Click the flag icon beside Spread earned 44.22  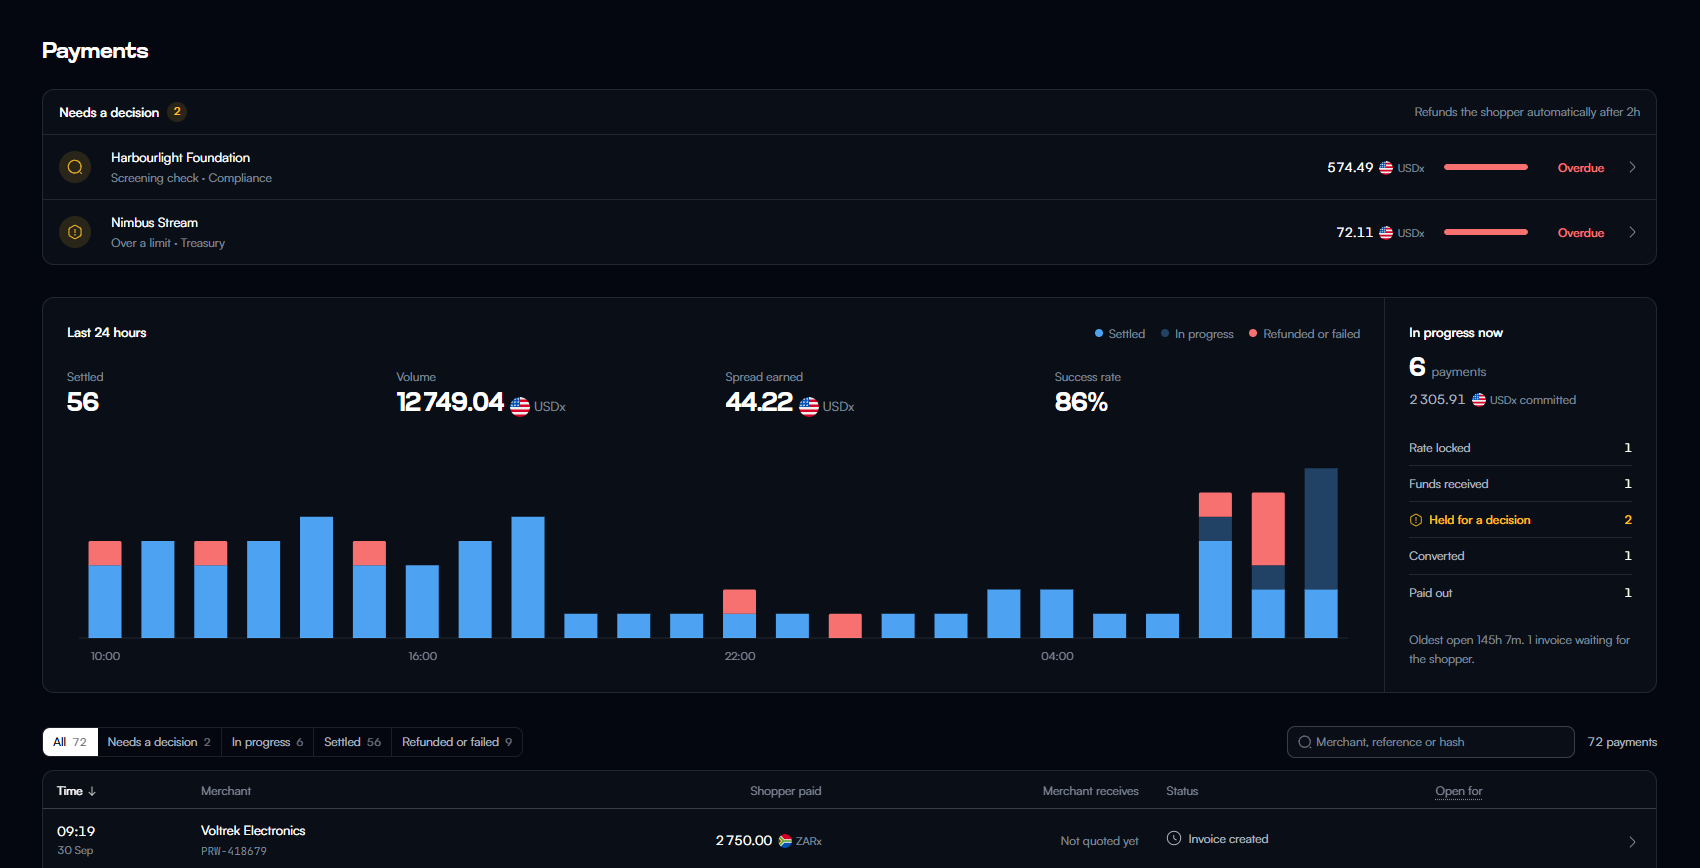point(809,406)
